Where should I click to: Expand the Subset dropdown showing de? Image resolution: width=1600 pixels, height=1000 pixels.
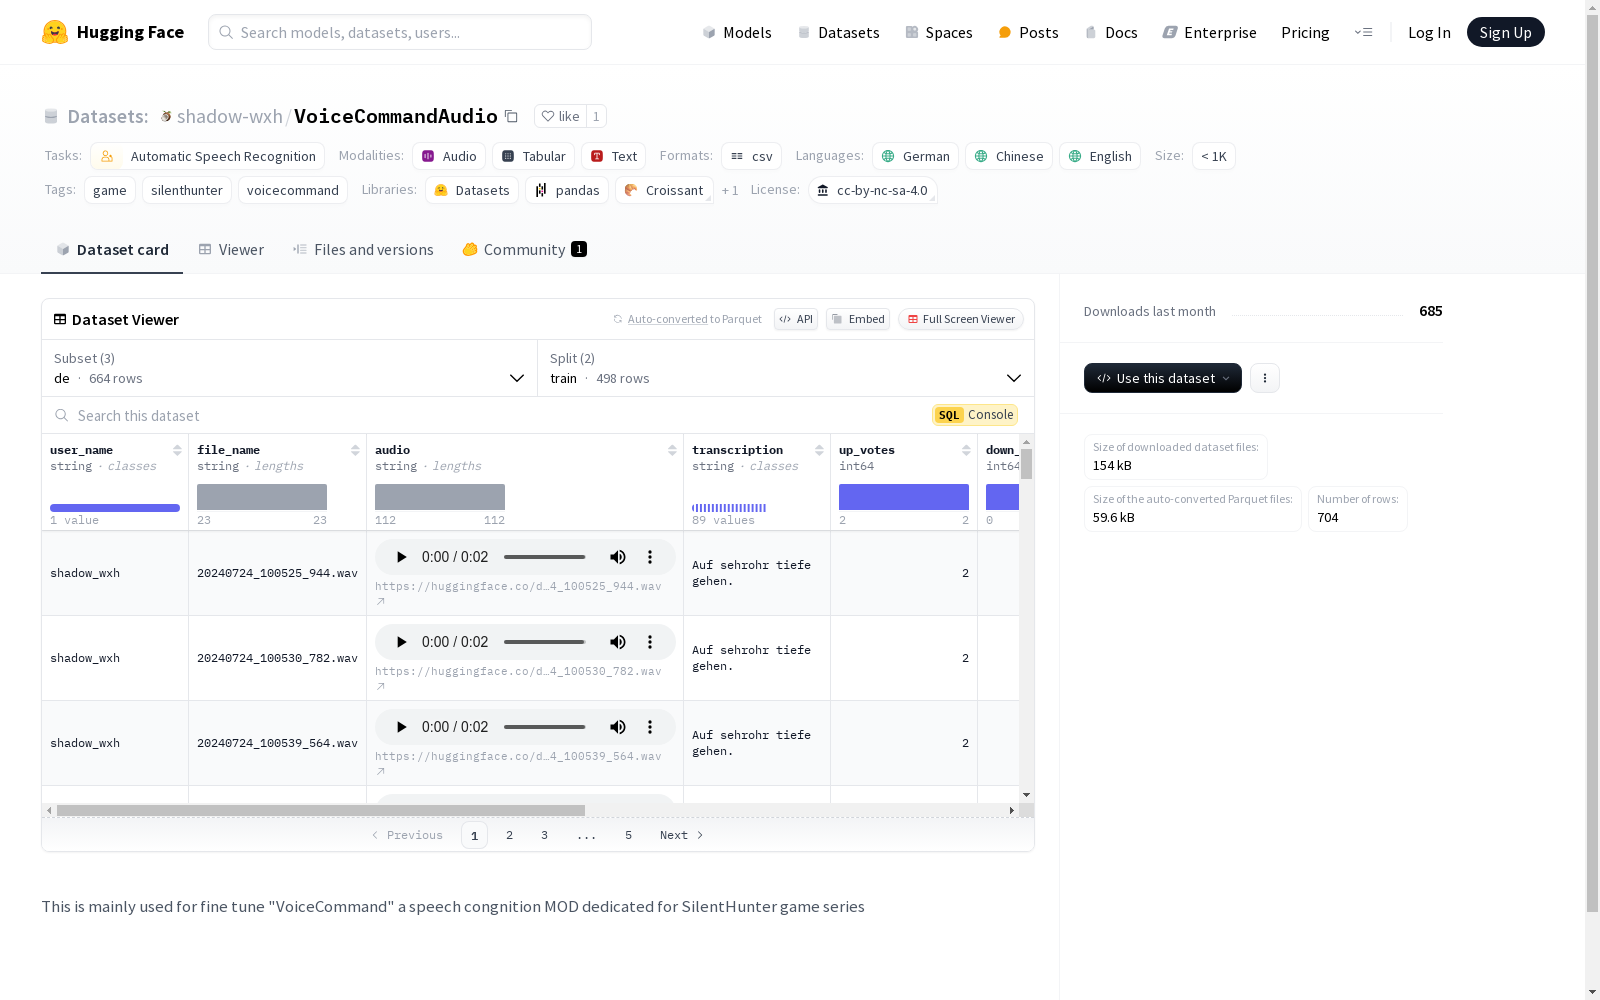coord(289,368)
